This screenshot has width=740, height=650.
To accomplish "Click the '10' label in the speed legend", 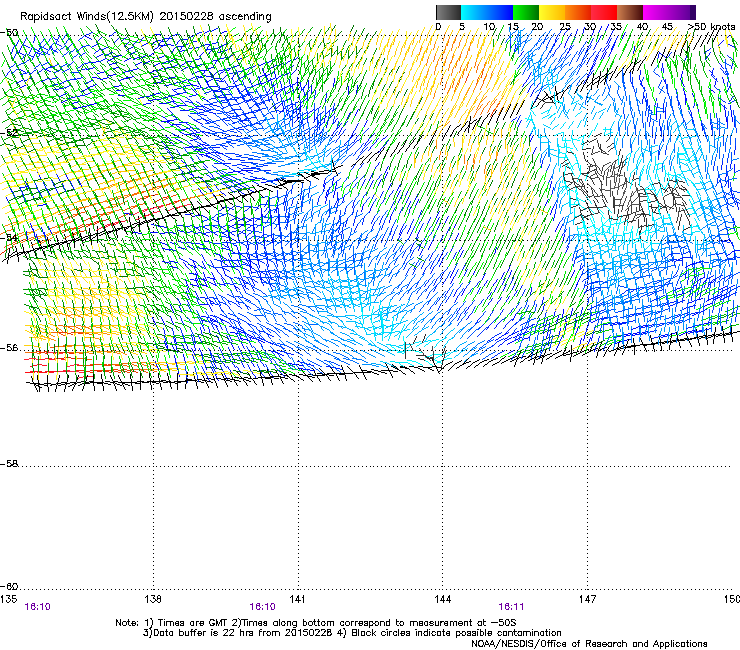I will (x=489, y=27).
